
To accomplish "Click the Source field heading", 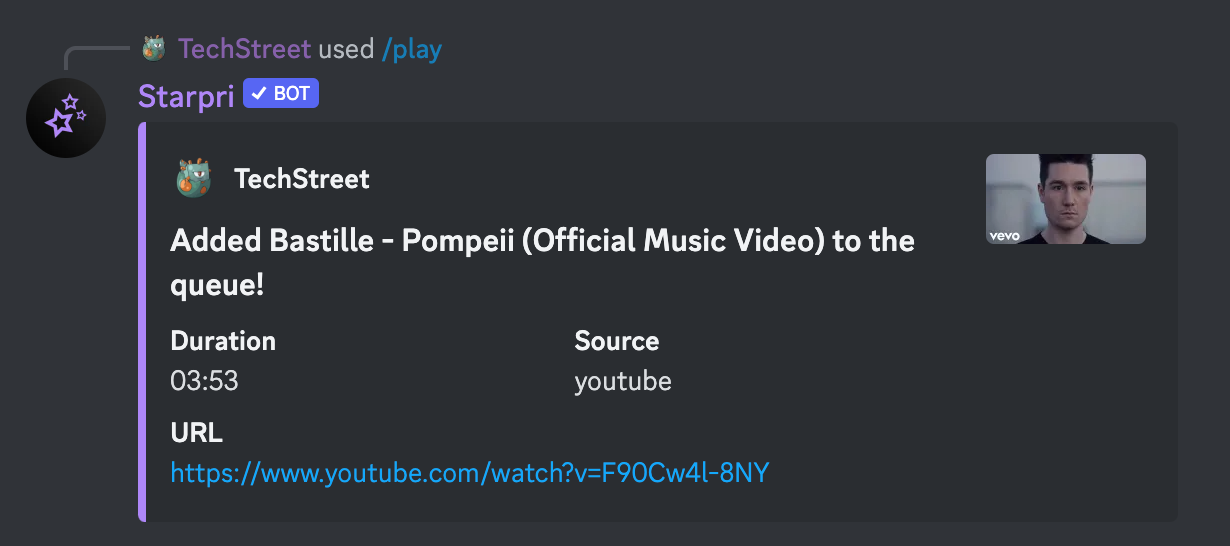I will pos(616,341).
